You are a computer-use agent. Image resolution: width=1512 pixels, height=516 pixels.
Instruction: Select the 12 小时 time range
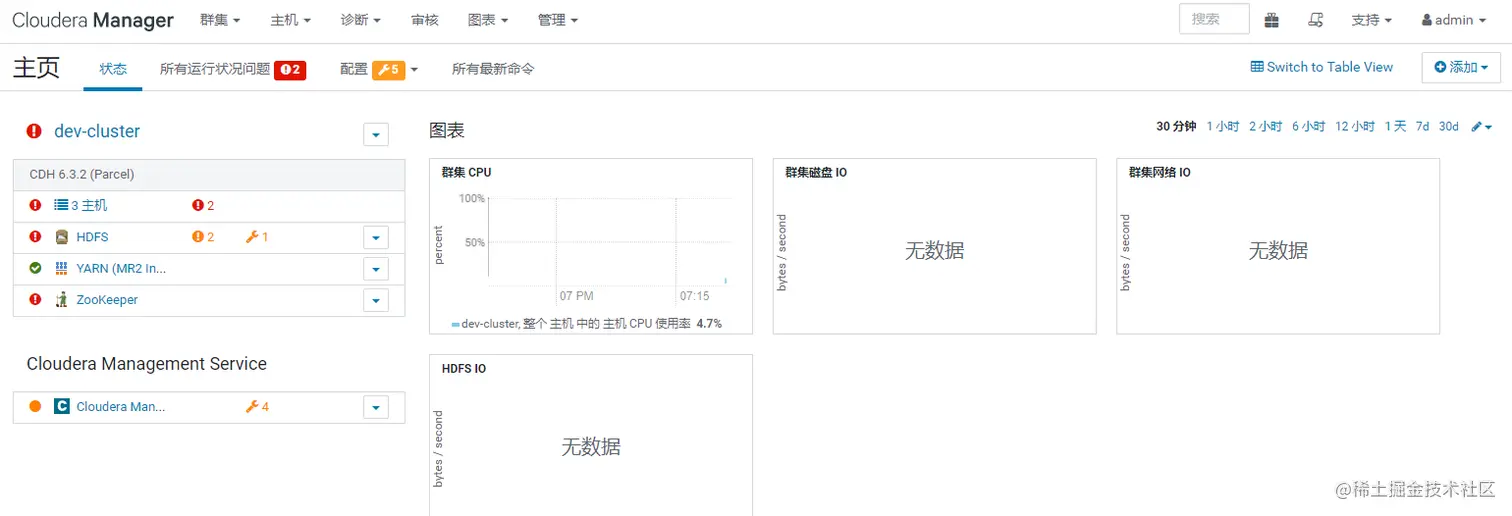click(1355, 126)
